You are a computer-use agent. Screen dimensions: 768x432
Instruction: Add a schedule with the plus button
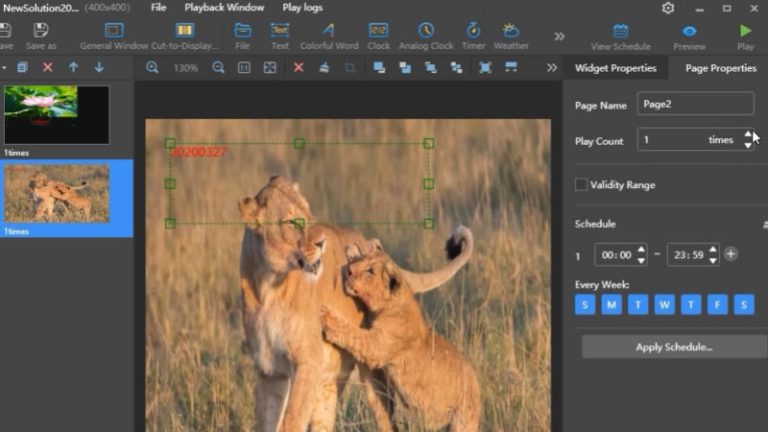[x=731, y=255]
